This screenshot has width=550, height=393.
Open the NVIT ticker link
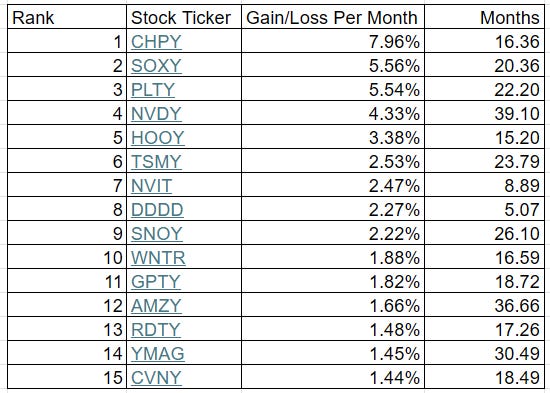152,185
